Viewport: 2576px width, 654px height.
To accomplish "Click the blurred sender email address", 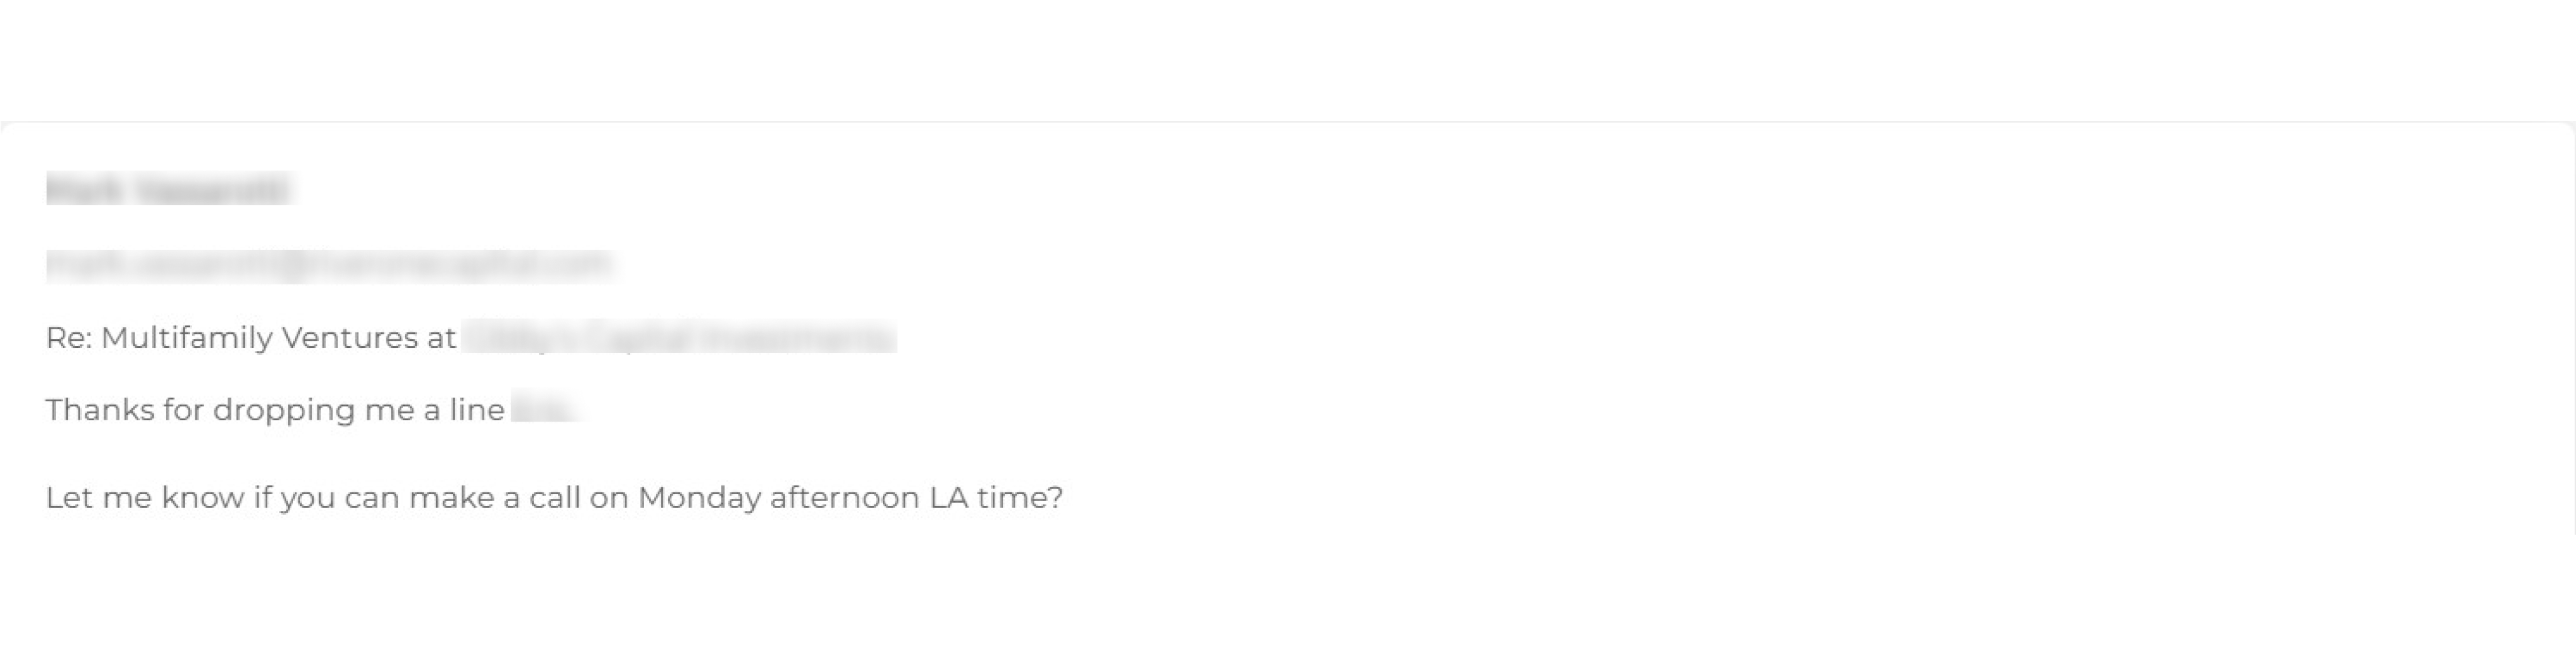I will point(328,264).
